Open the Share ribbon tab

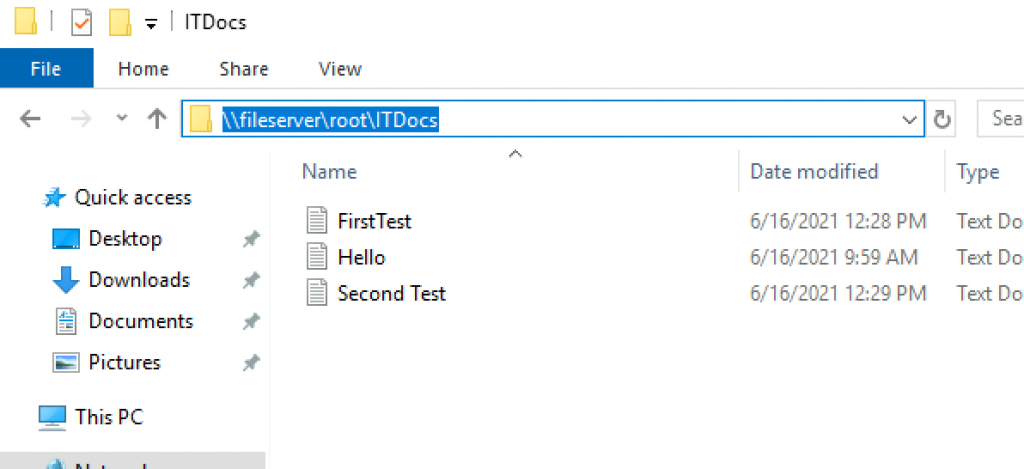pos(244,69)
